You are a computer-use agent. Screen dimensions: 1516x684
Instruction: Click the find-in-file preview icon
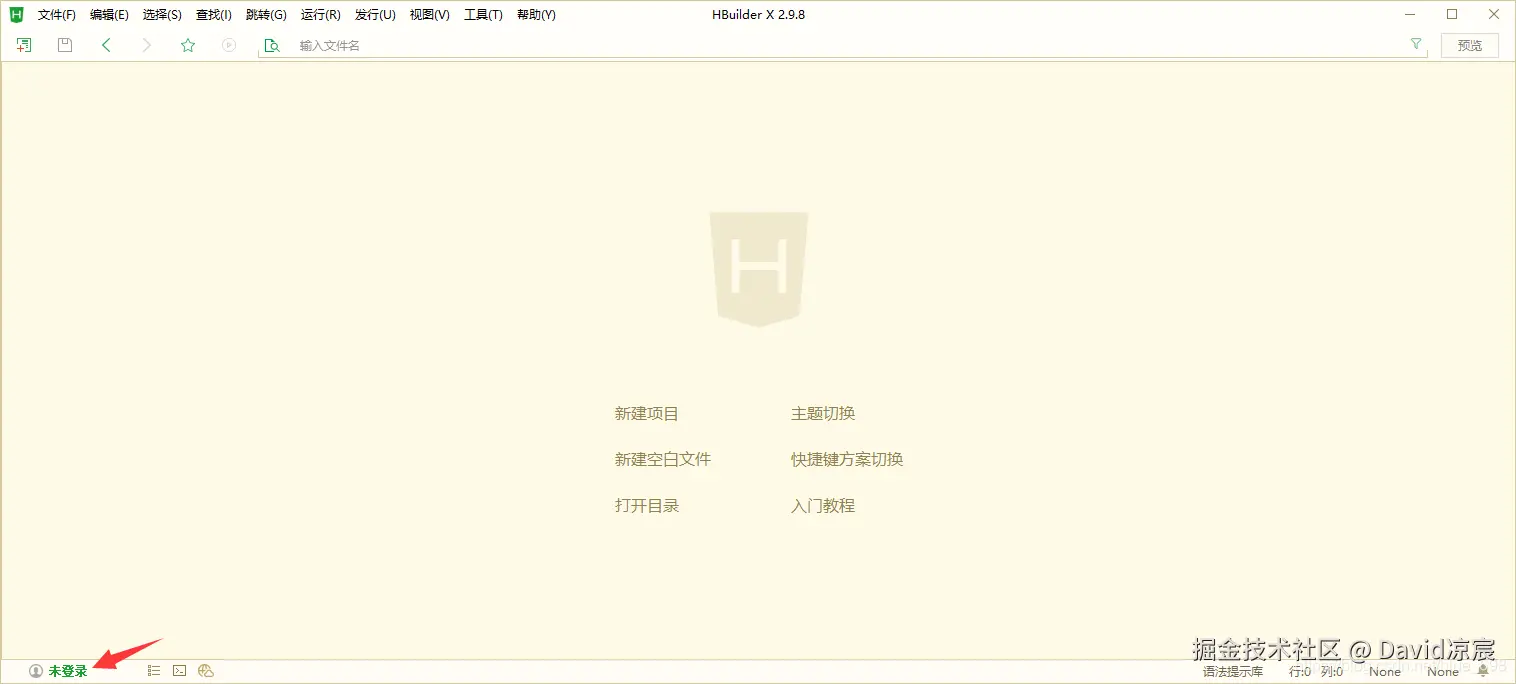tap(271, 45)
